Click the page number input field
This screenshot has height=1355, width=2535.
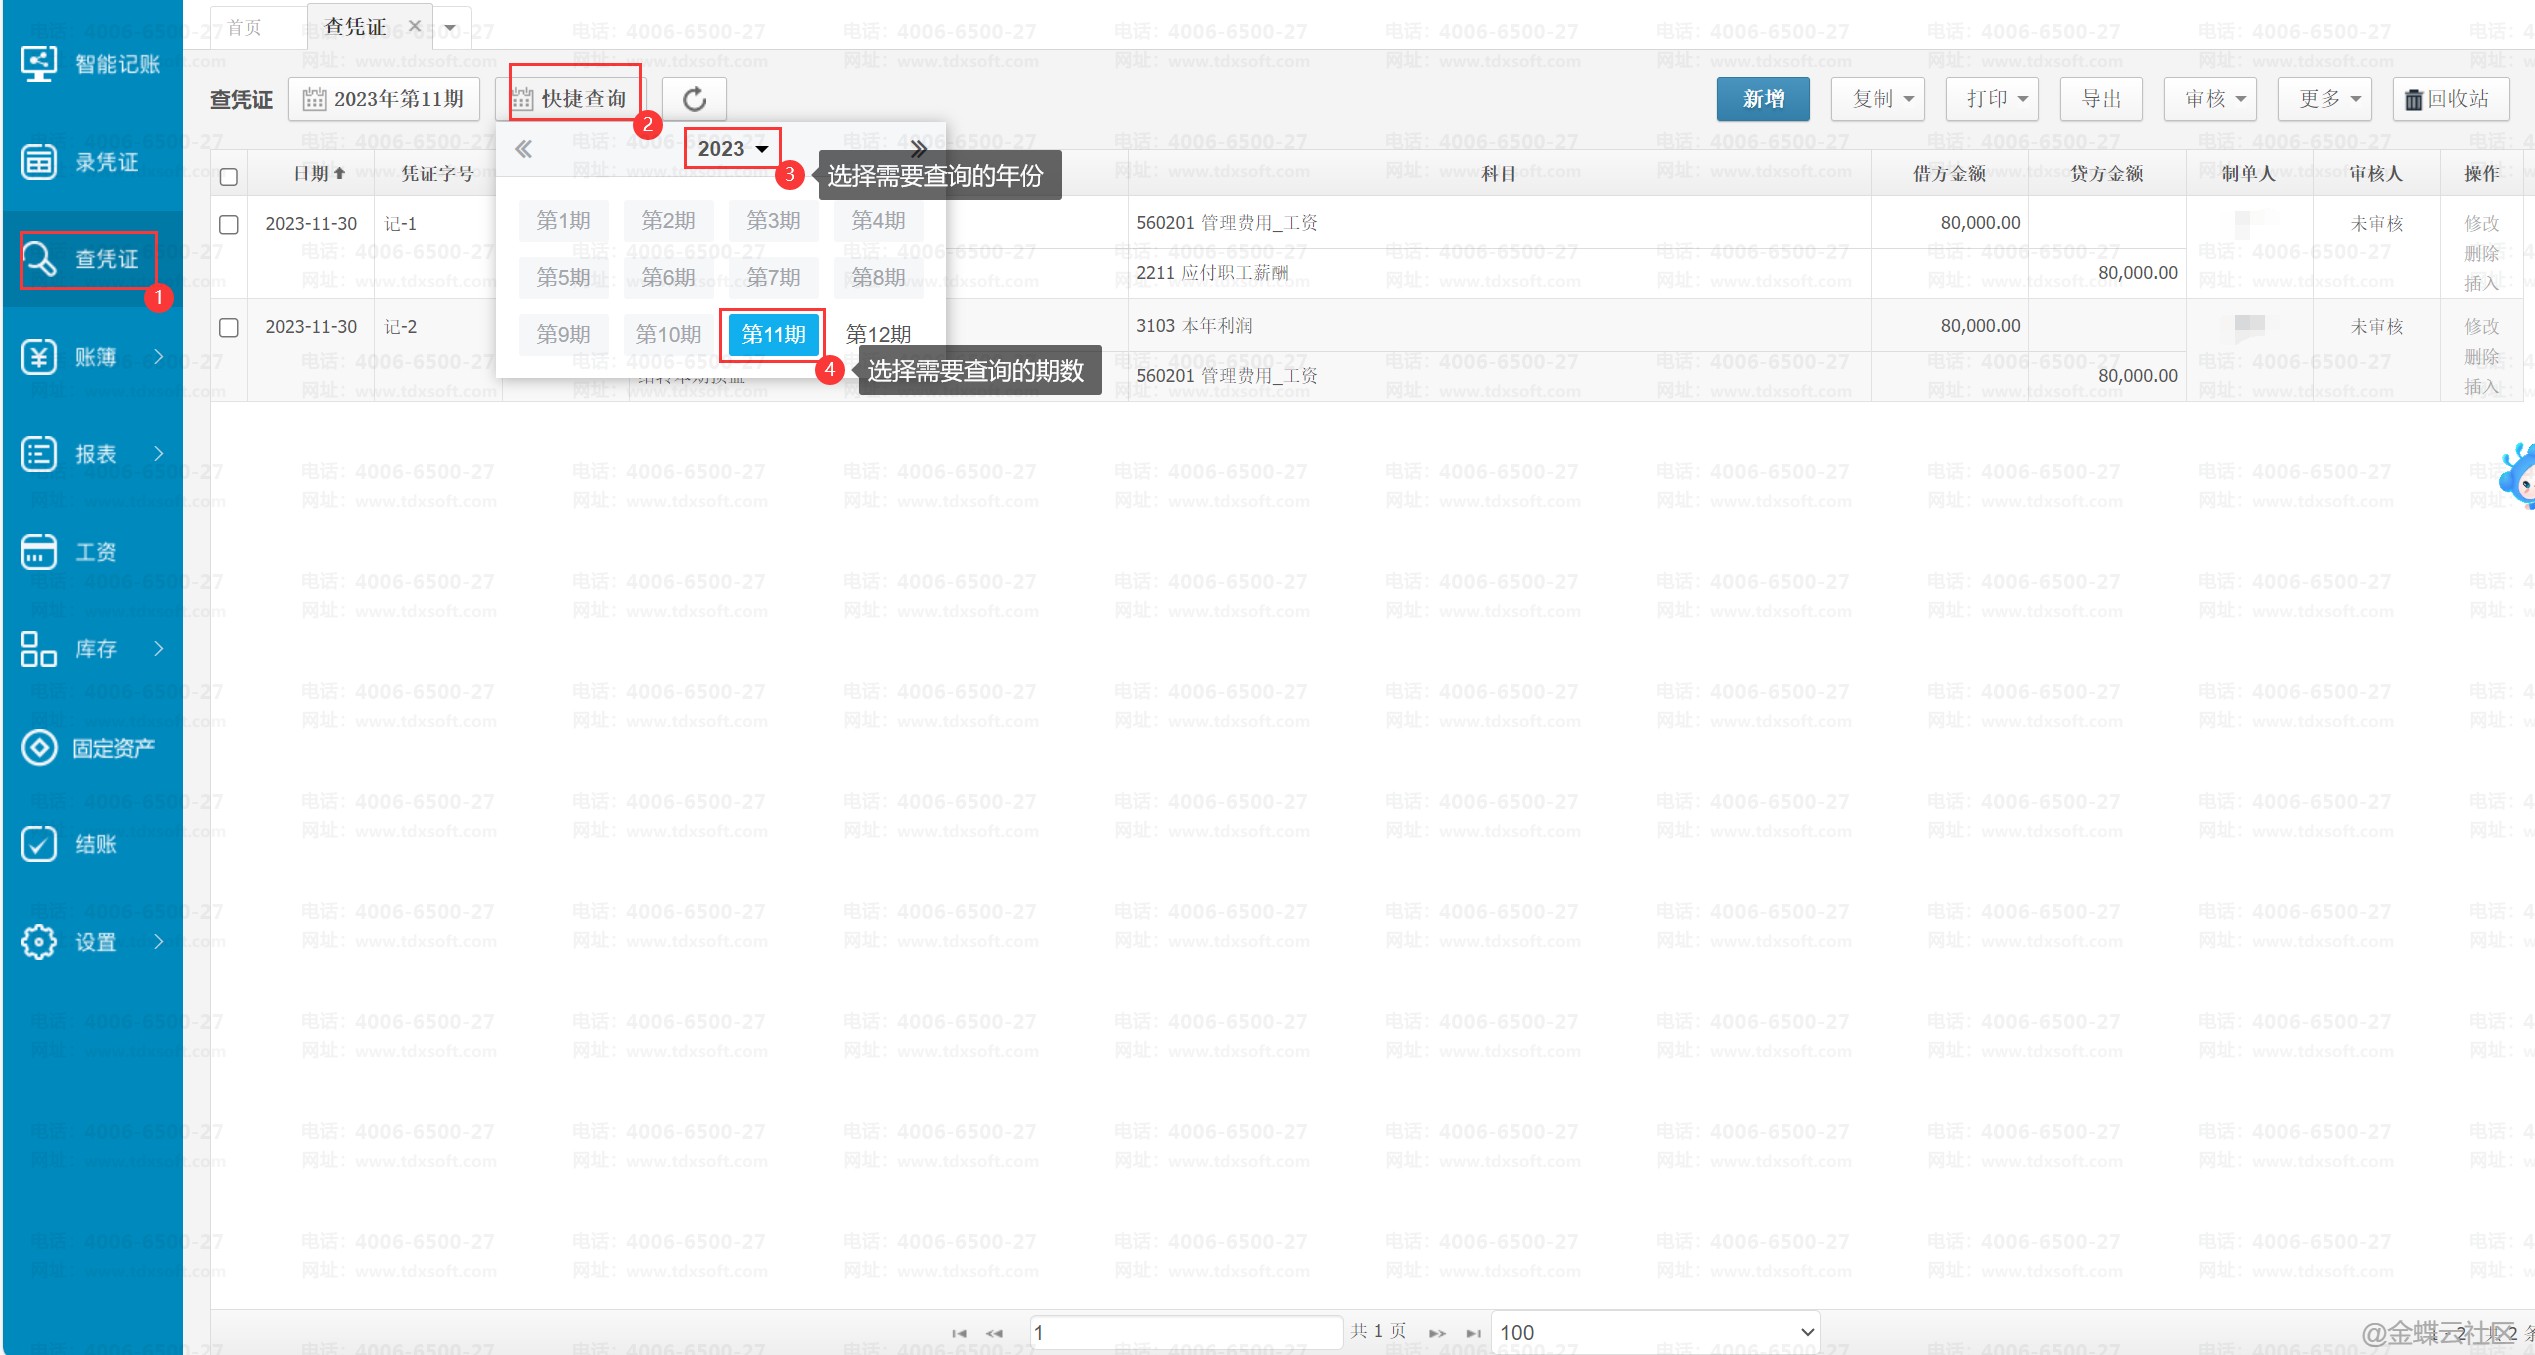[x=1185, y=1332]
